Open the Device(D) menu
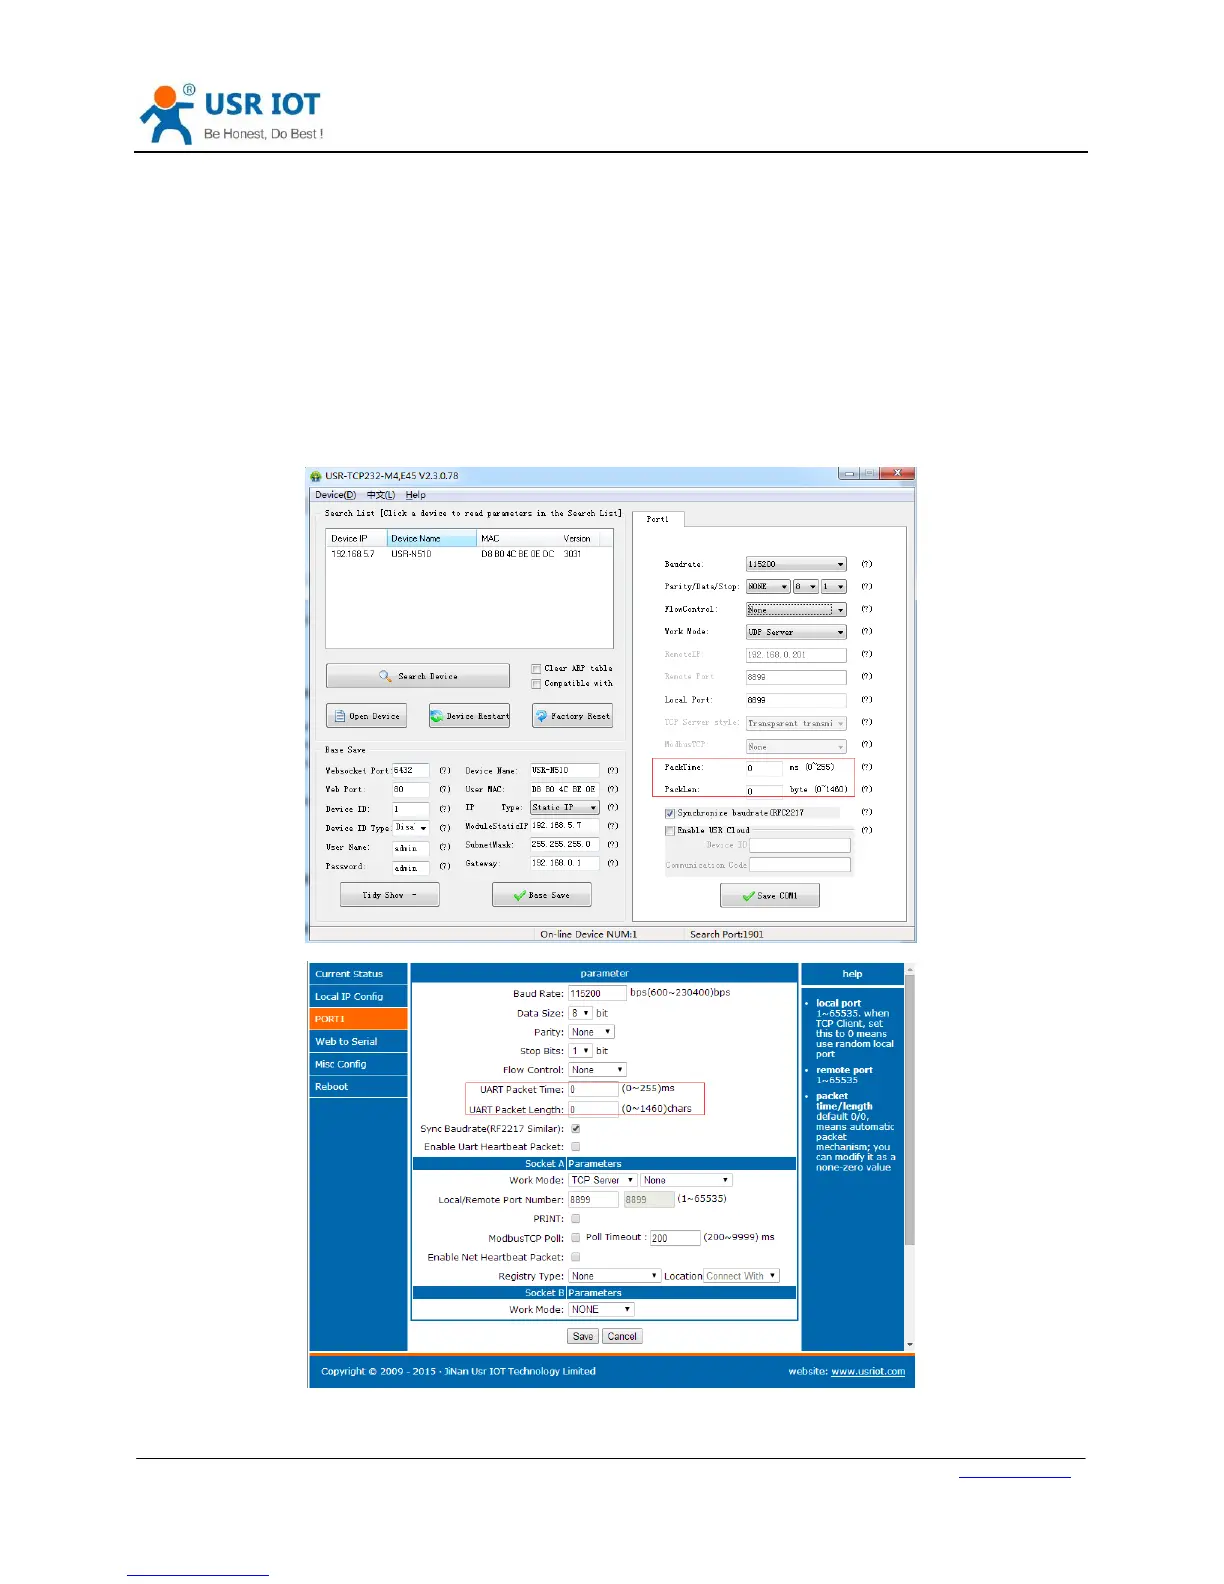This screenshot has width=1224, height=1584. (335, 495)
